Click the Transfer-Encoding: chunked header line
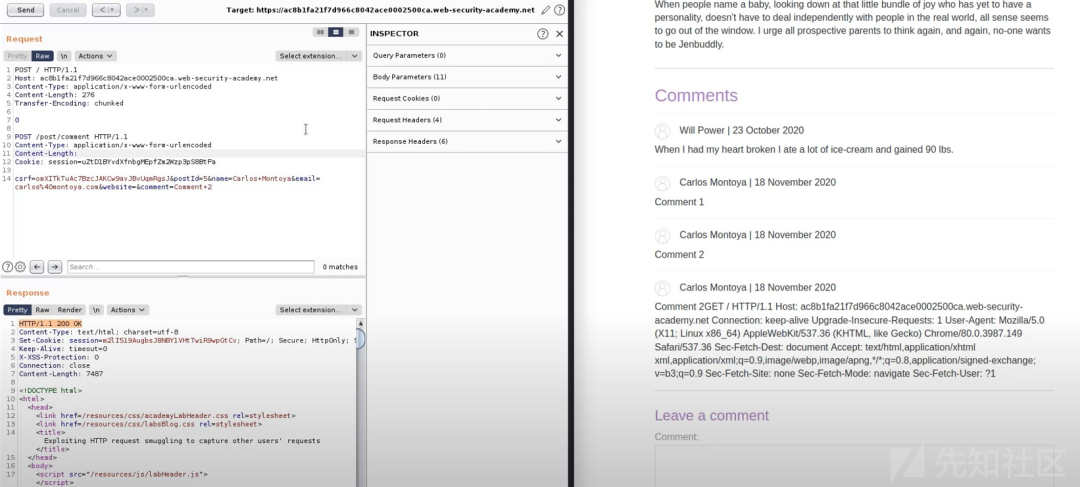The height and width of the screenshot is (487, 1080). tap(69, 103)
